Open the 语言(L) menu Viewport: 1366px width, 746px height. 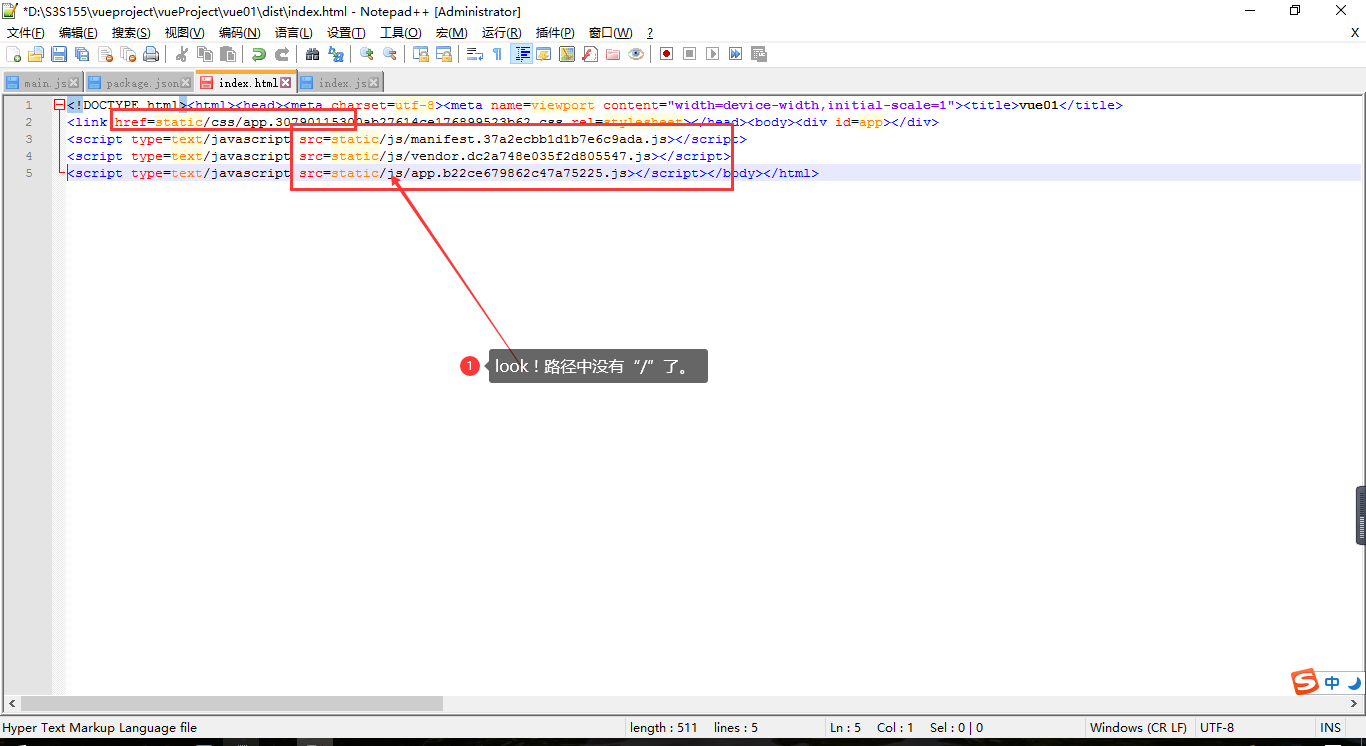(293, 33)
